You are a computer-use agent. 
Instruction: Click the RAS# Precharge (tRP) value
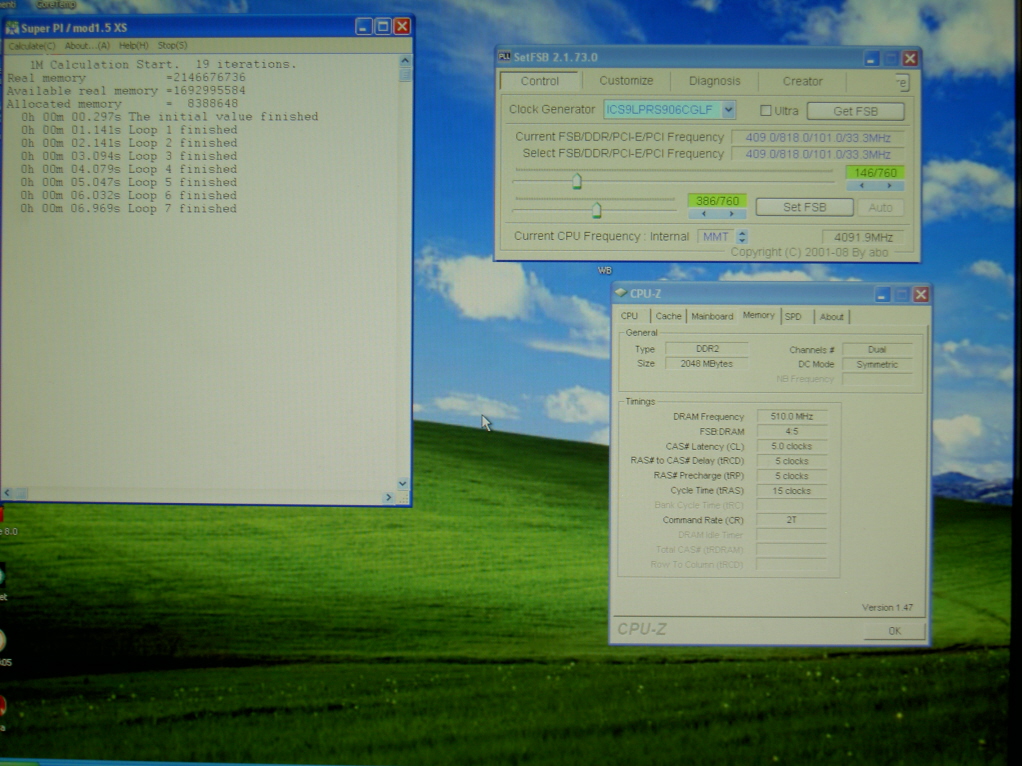791,476
